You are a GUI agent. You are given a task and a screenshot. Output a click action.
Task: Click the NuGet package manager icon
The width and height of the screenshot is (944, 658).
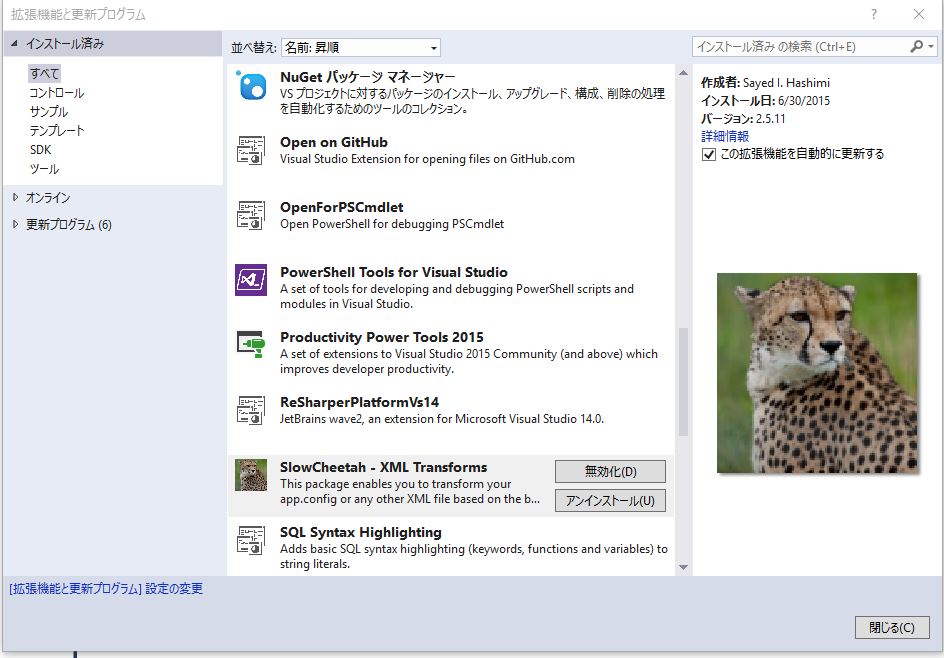[252, 85]
